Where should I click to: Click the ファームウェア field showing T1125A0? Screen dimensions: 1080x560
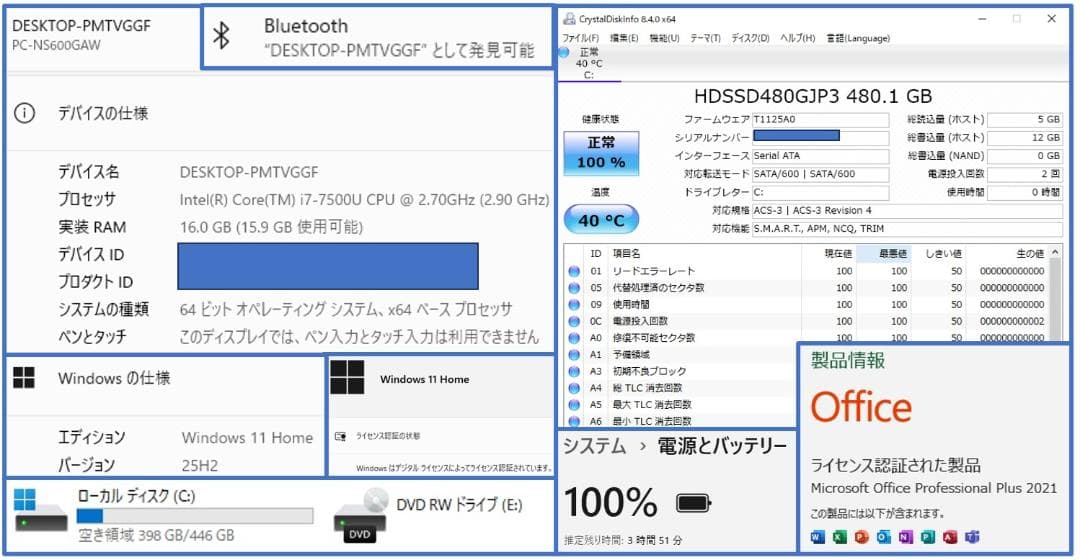click(820, 120)
